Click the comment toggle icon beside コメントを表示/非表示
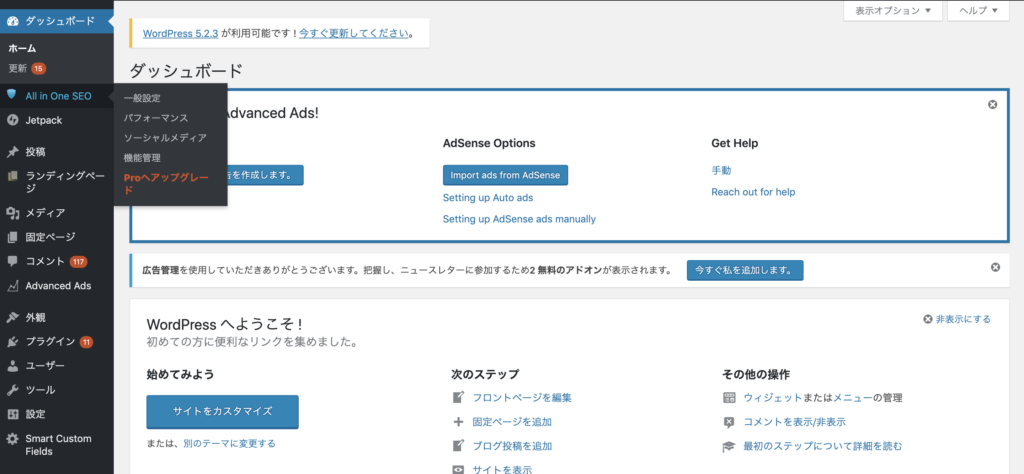1024x474 pixels. point(729,422)
